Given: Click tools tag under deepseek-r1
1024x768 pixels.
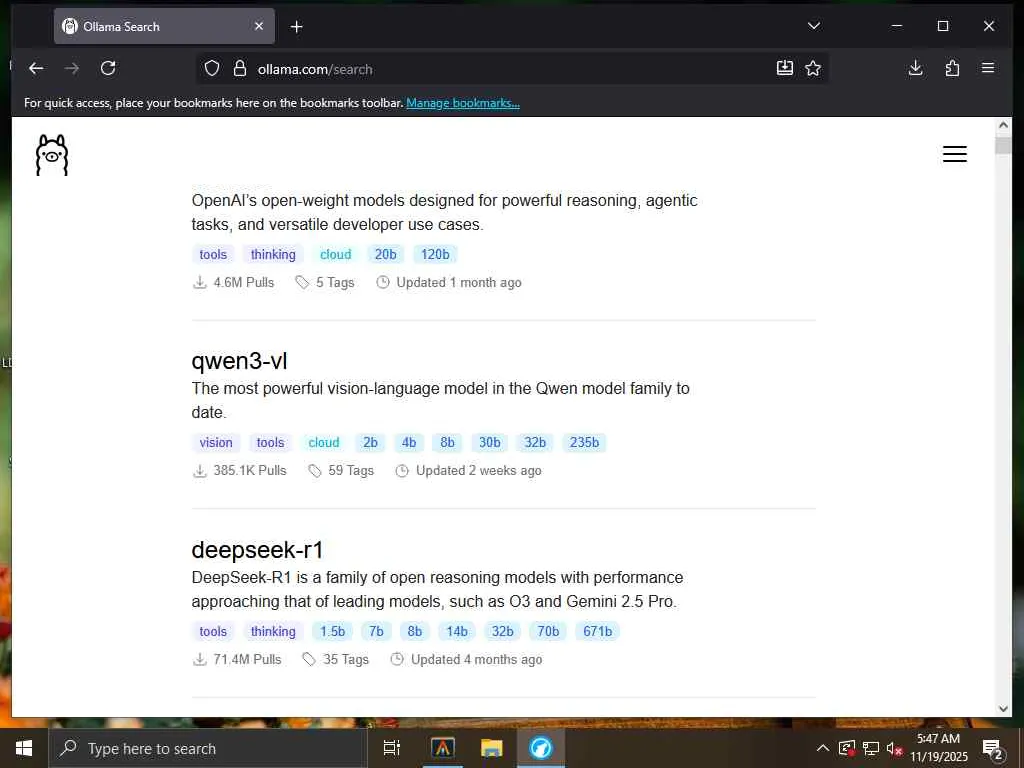Looking at the screenshot, I should point(213,632).
